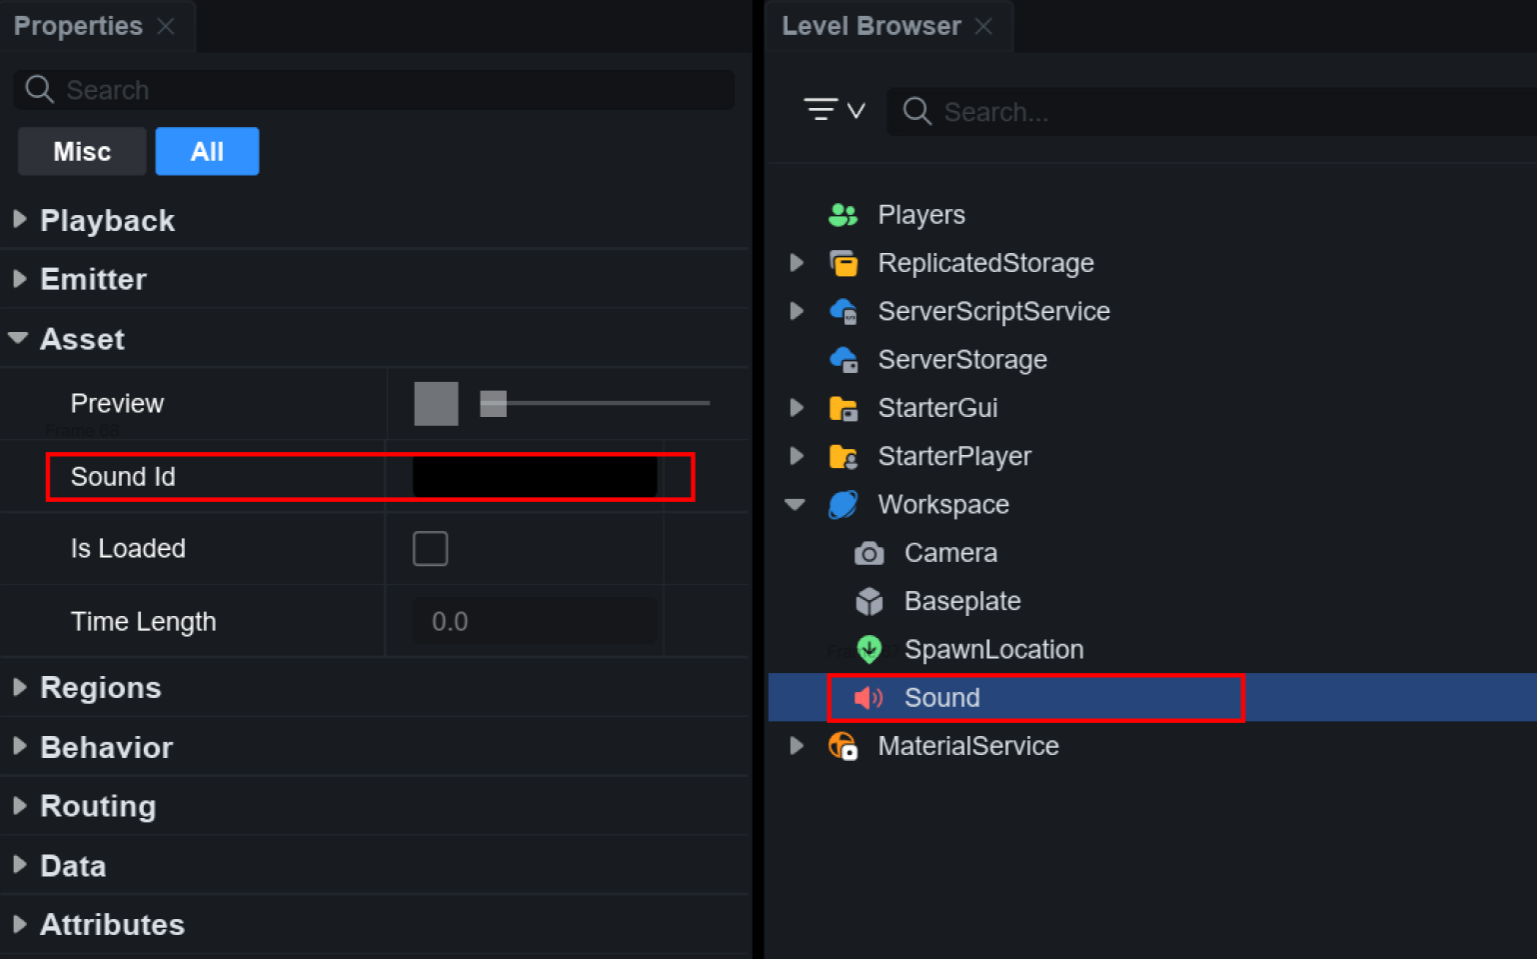
Task: Click the Players service icon
Action: coord(843,215)
